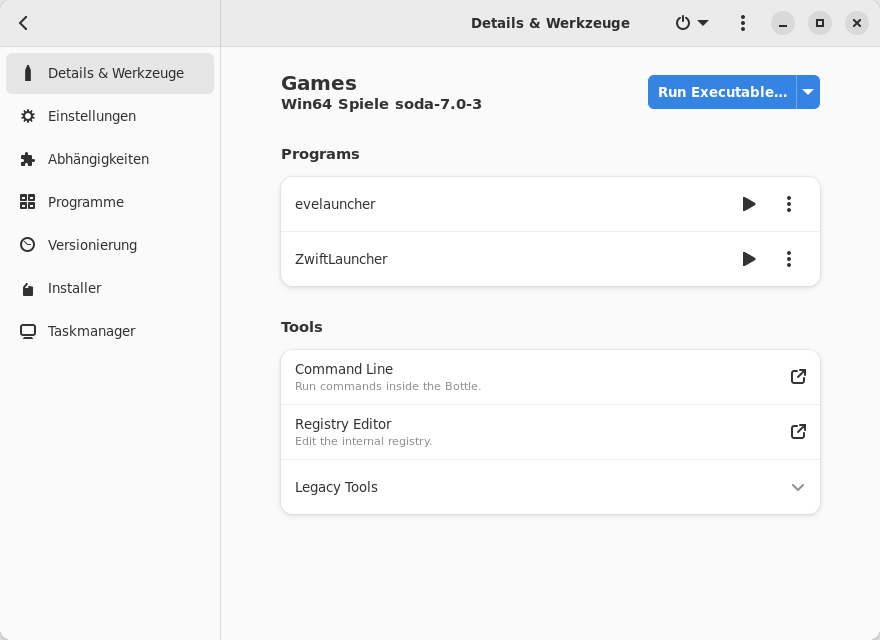
Task: Click the Tools section heading
Action: (x=301, y=327)
